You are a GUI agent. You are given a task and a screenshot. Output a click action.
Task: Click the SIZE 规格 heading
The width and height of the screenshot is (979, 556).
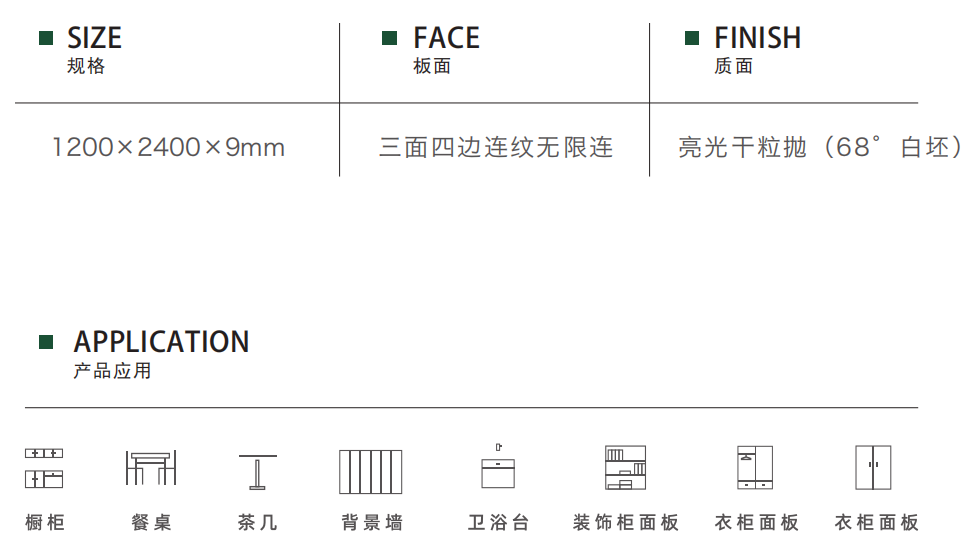coord(94,50)
